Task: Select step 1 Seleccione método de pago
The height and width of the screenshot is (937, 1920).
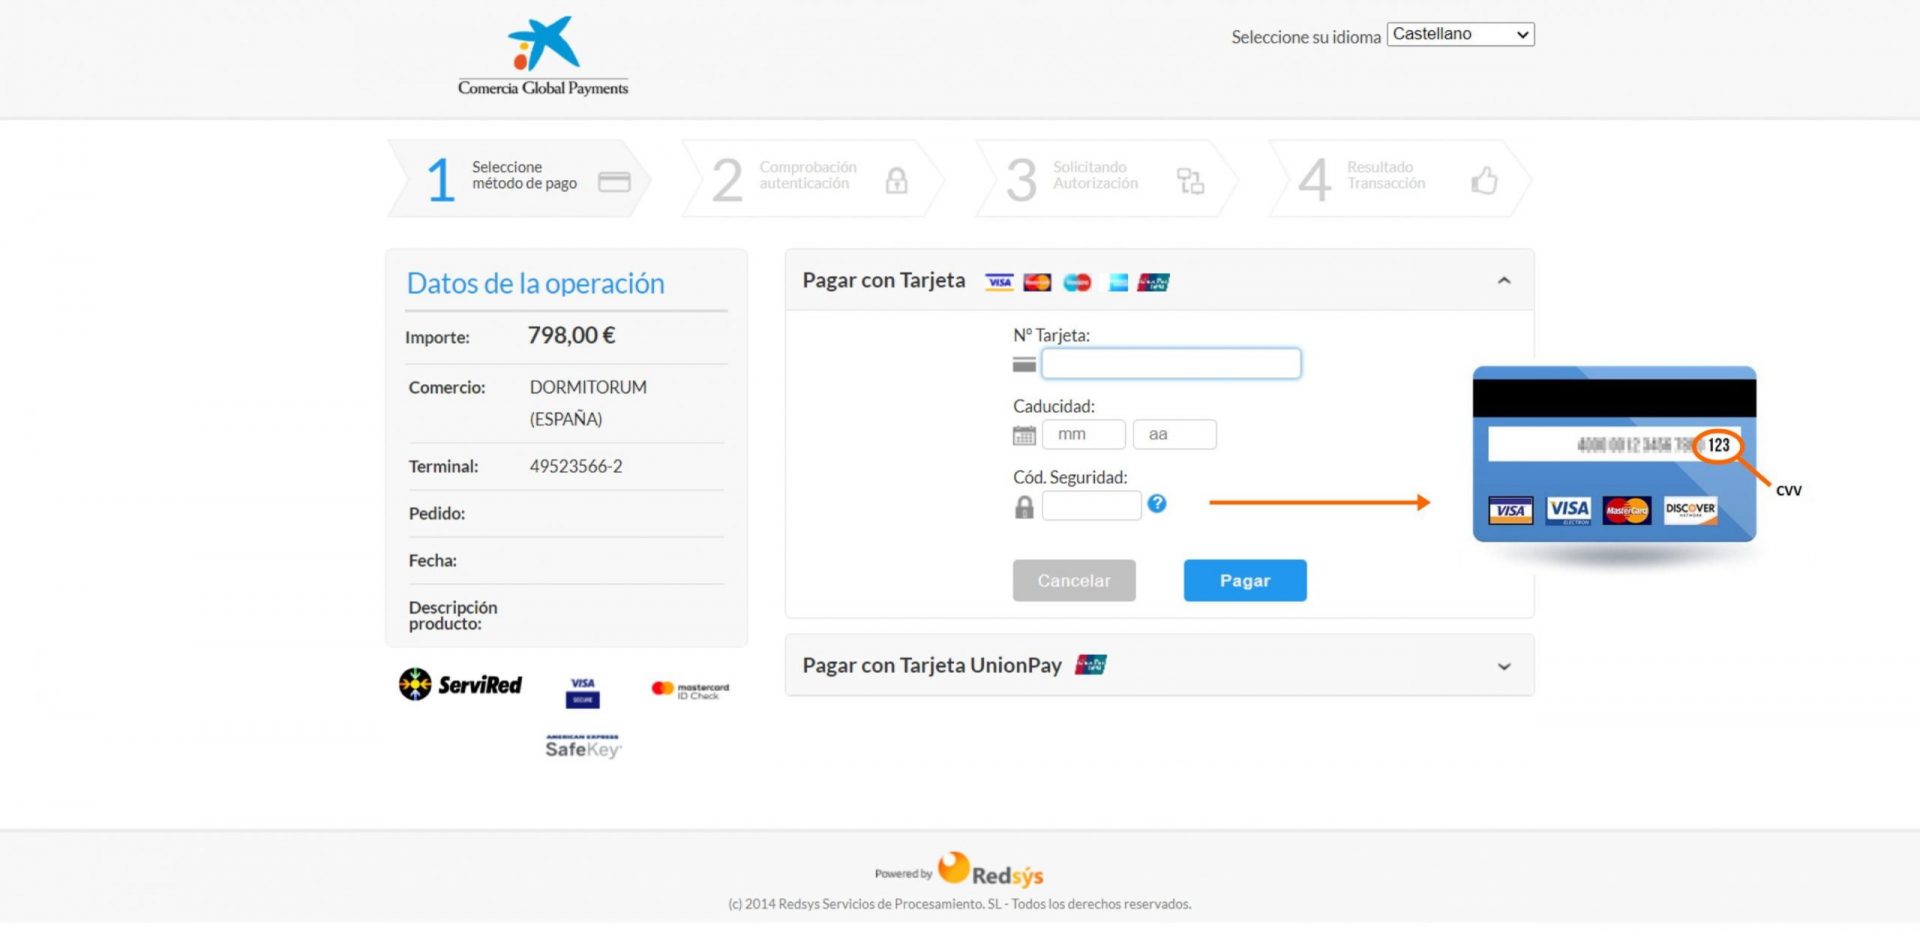Action: [518, 179]
